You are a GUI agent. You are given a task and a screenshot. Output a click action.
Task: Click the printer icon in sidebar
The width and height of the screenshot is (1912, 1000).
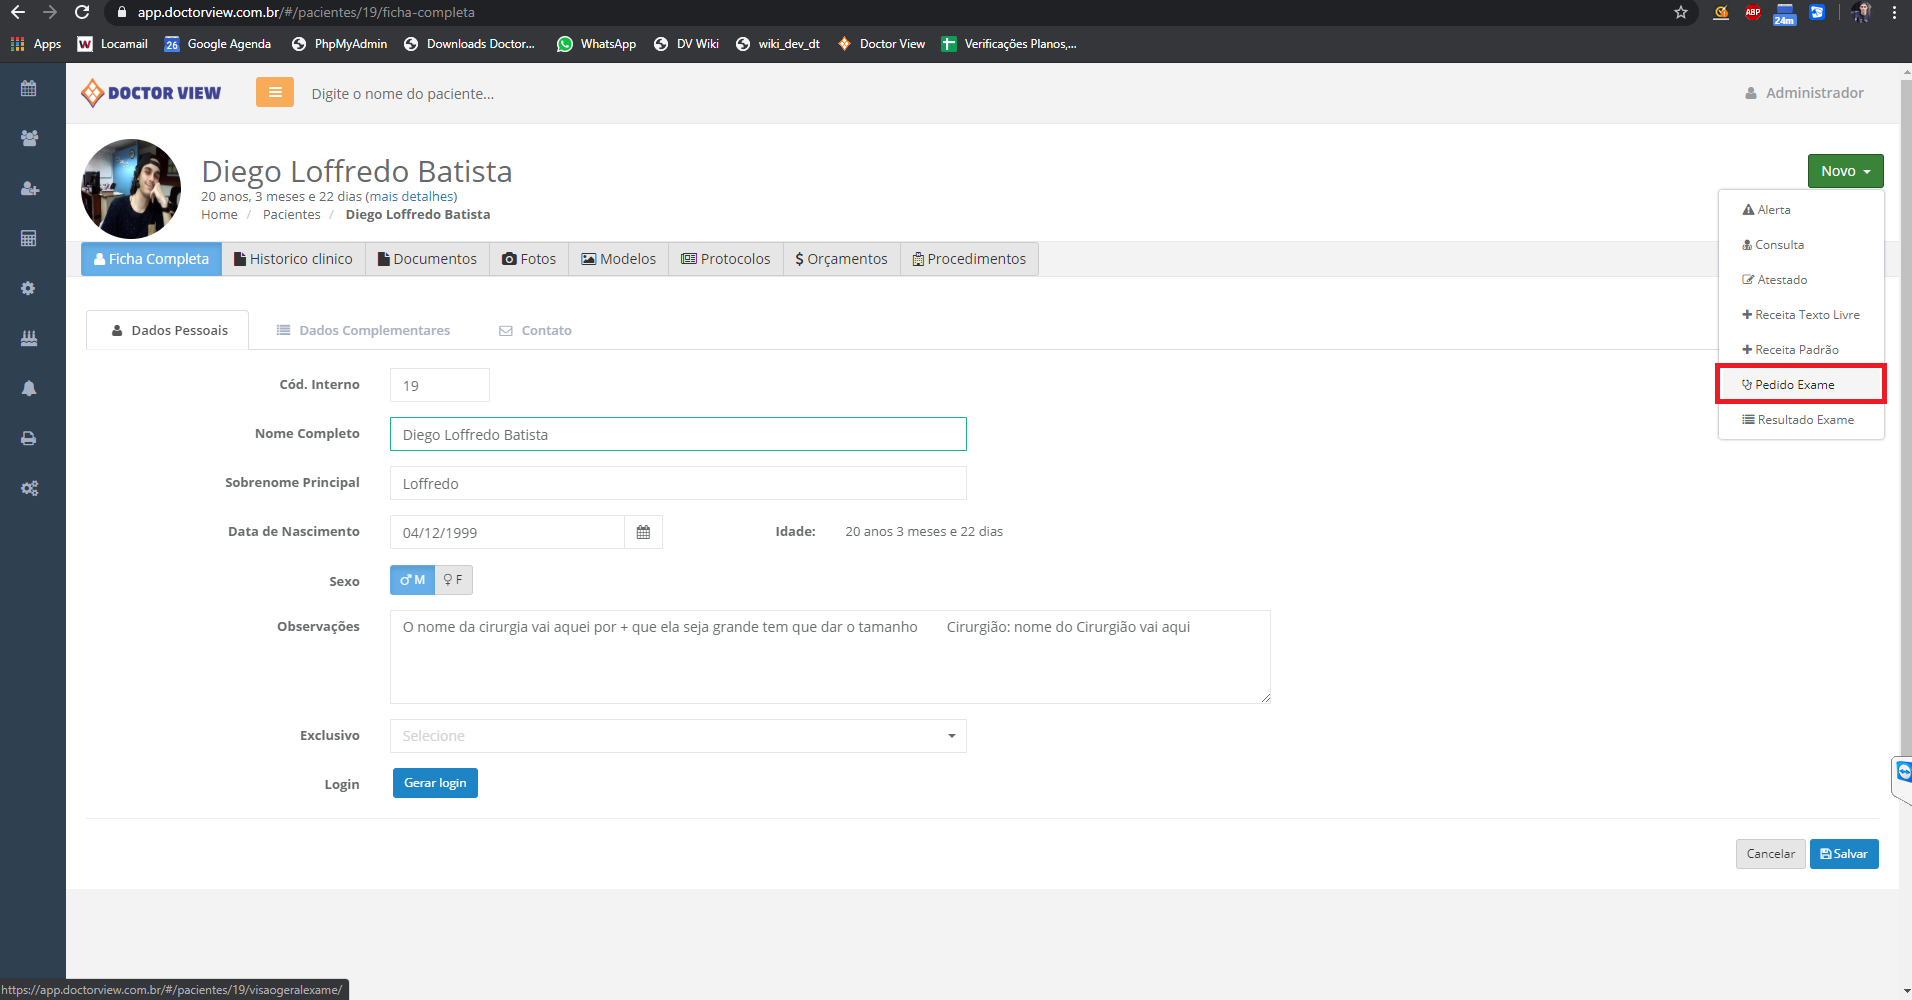[29, 439]
